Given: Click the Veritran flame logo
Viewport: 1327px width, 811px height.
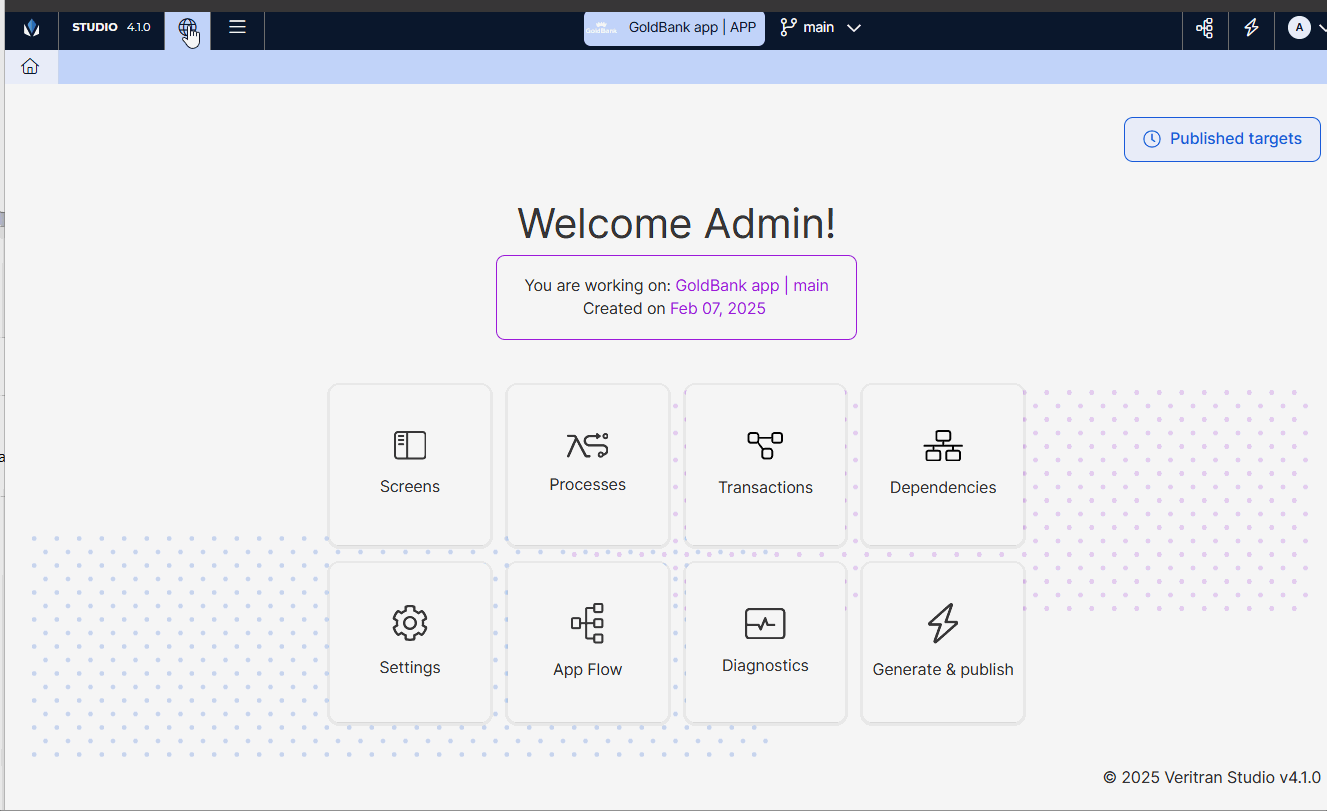Looking at the screenshot, I should point(32,28).
